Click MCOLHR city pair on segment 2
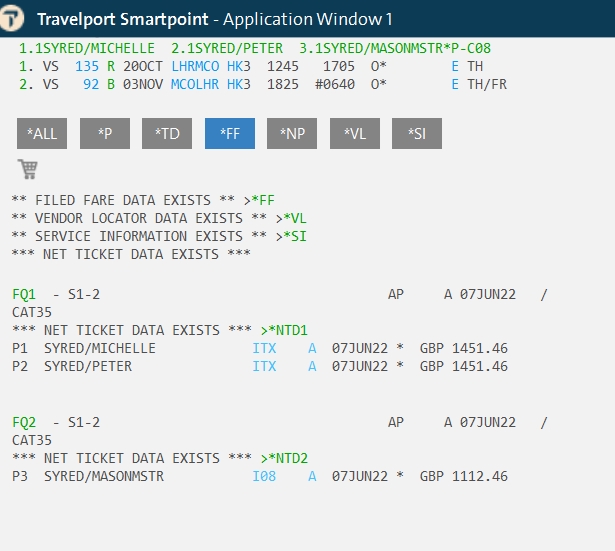Image resolution: width=615 pixels, height=551 pixels. 195,84
